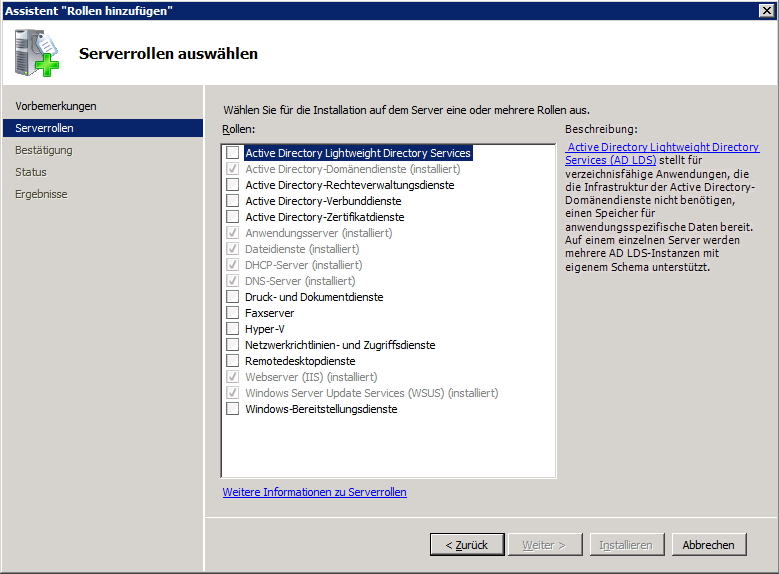Select the Serverrollen step
779x574 pixels.
(x=103, y=128)
